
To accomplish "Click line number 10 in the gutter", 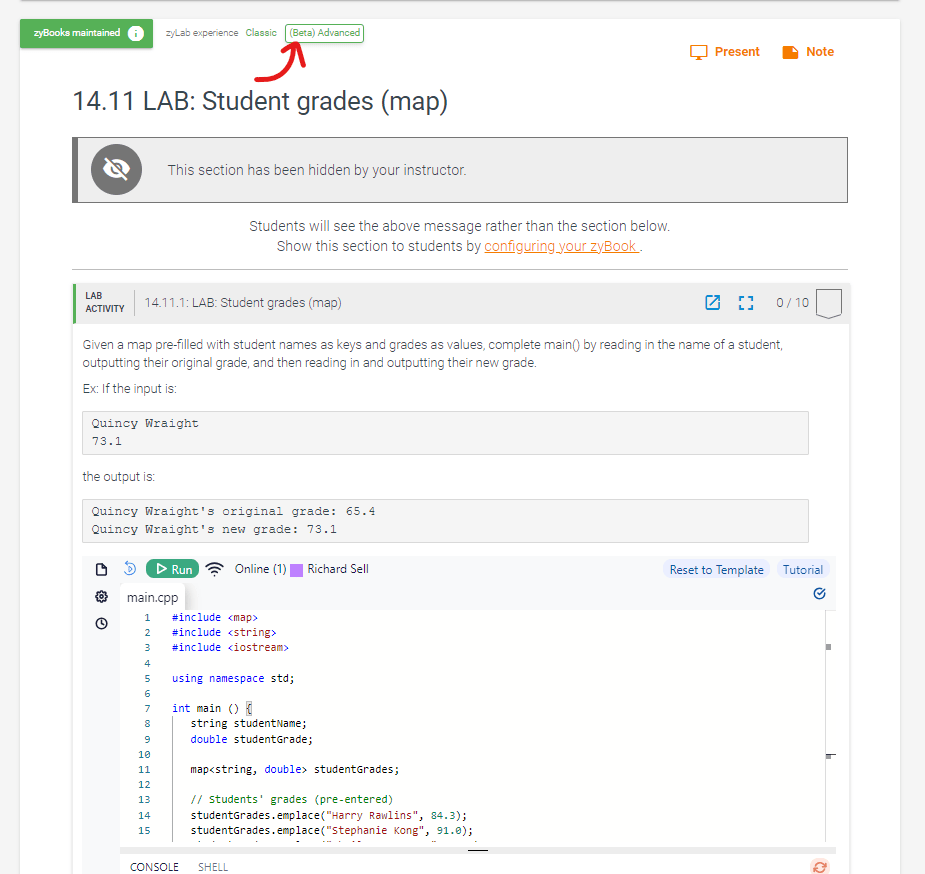I will pyautogui.click(x=145, y=754).
